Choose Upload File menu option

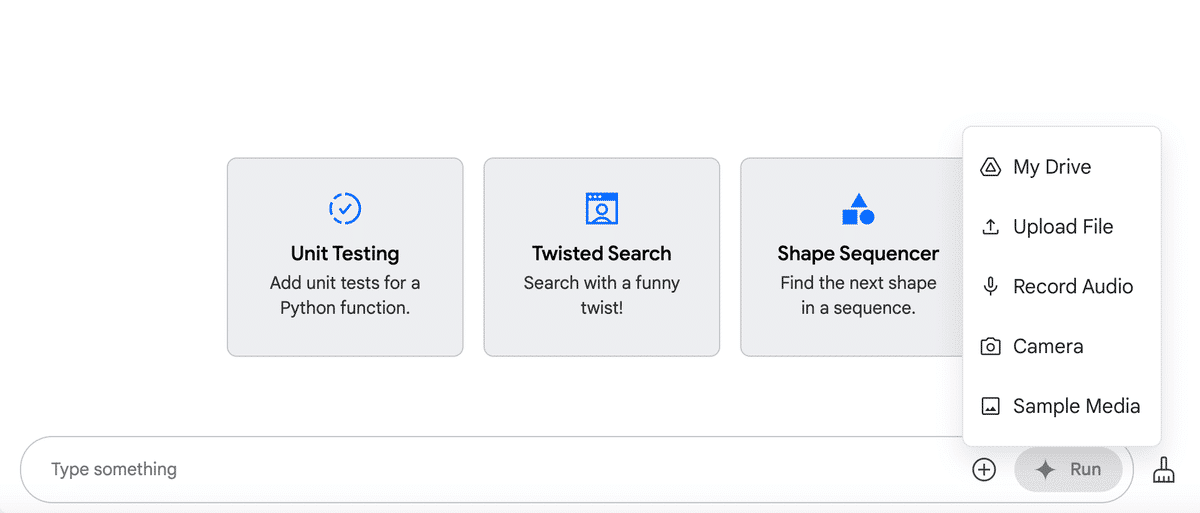click(1062, 227)
